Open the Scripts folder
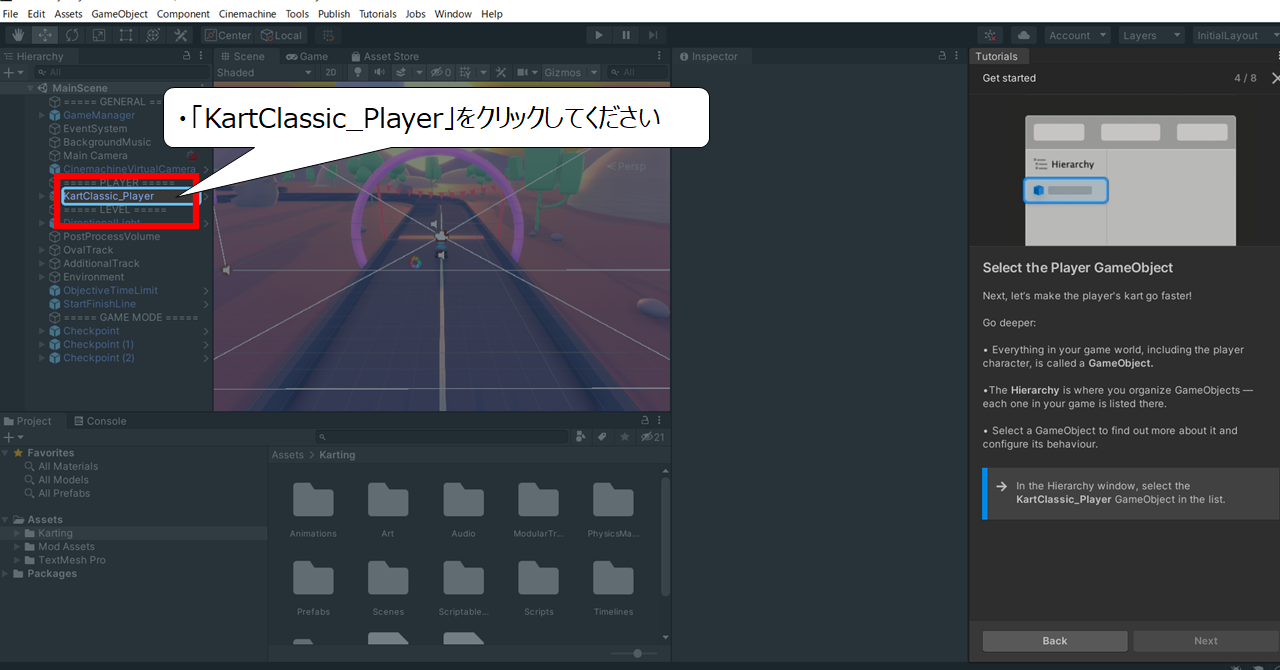 tap(538, 588)
